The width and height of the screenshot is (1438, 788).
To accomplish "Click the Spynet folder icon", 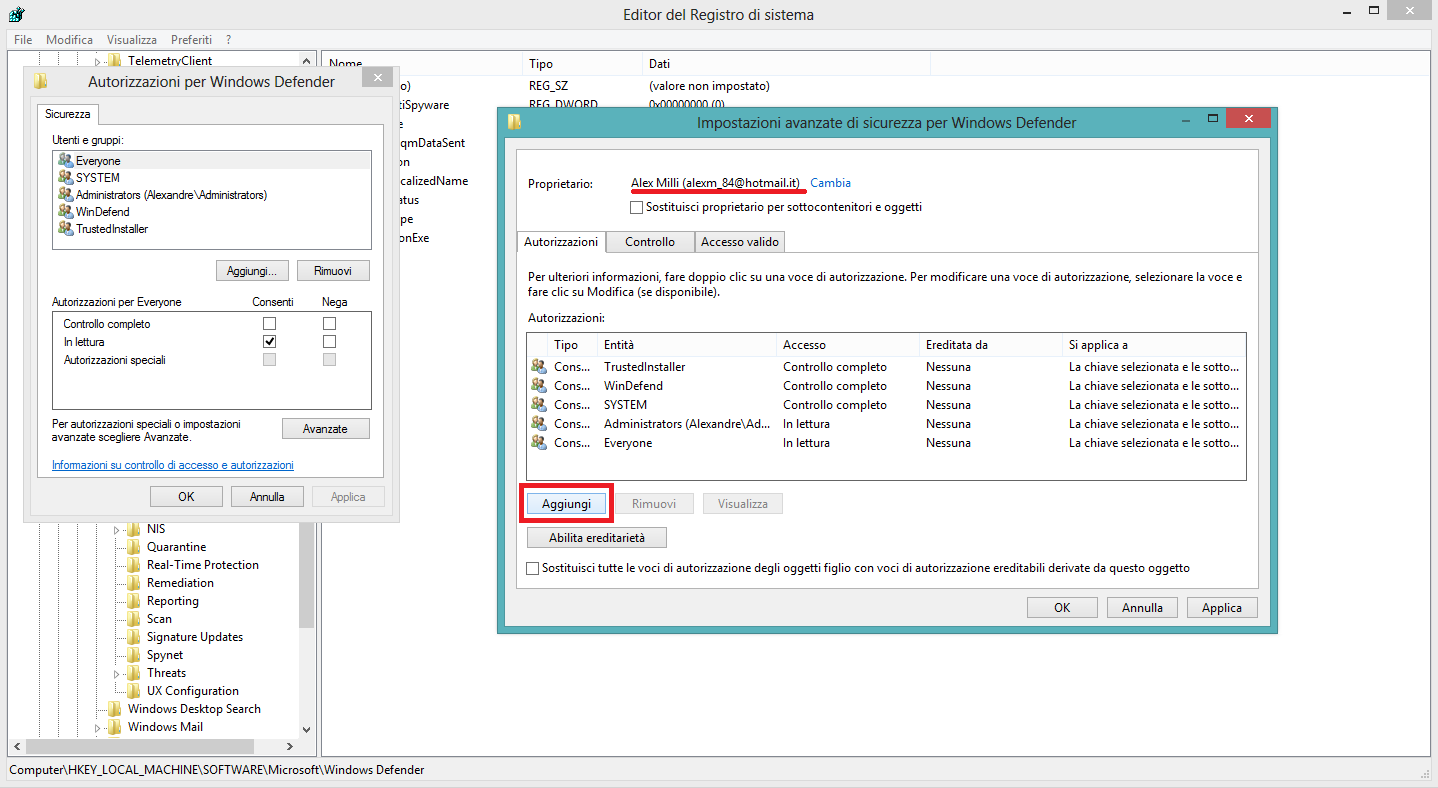I will [x=134, y=655].
